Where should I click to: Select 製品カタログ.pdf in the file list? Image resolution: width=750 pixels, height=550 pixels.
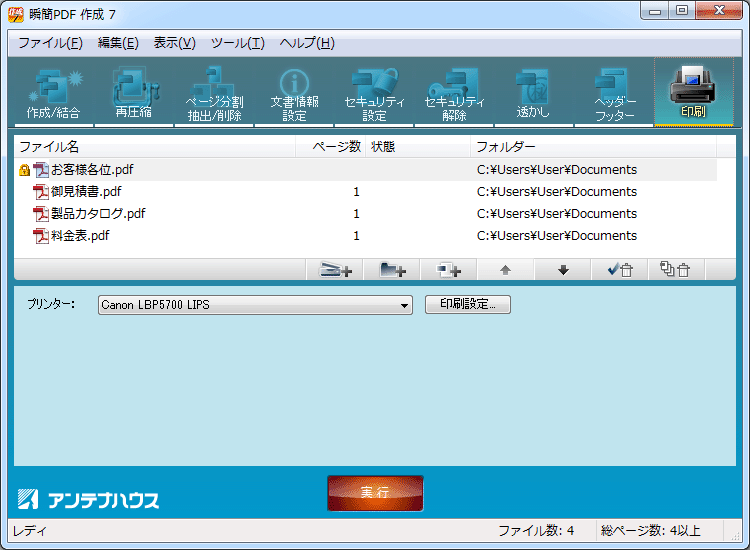98,214
